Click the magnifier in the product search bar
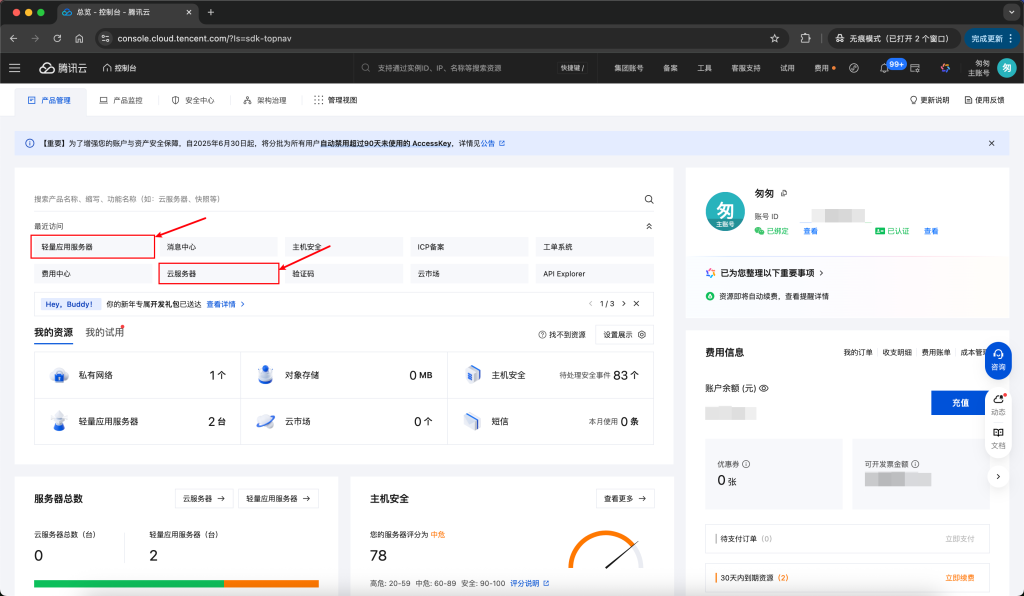The height and width of the screenshot is (596, 1024). (x=649, y=199)
